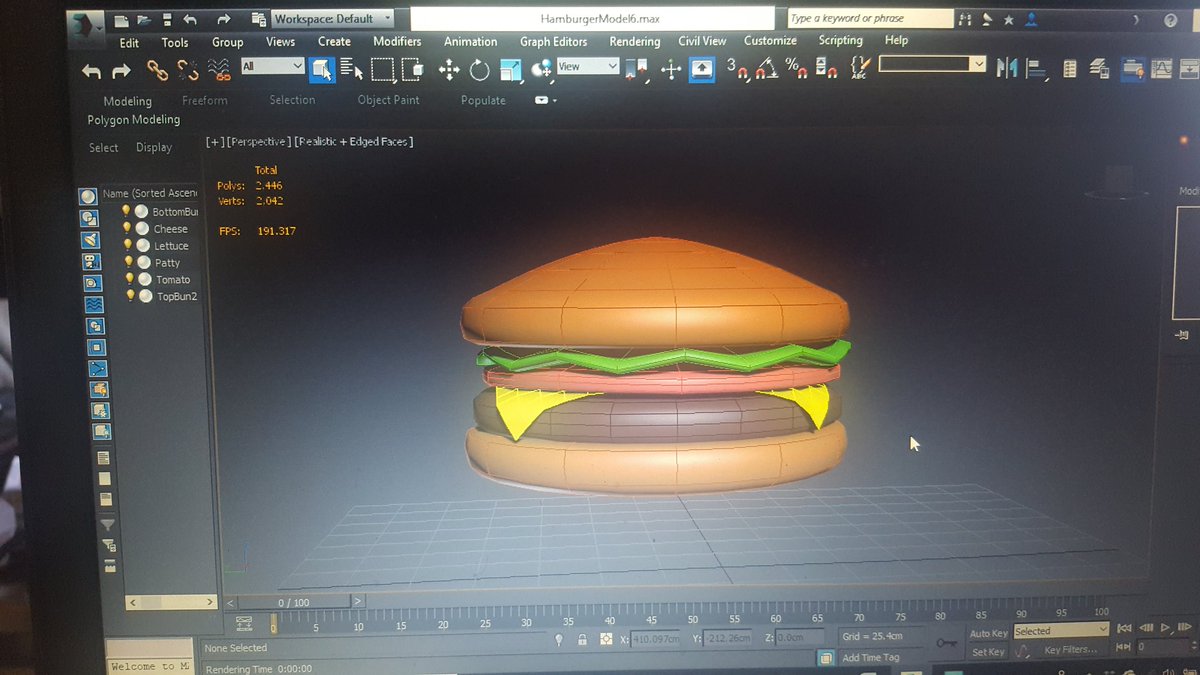Open the Edit menu

click(129, 43)
